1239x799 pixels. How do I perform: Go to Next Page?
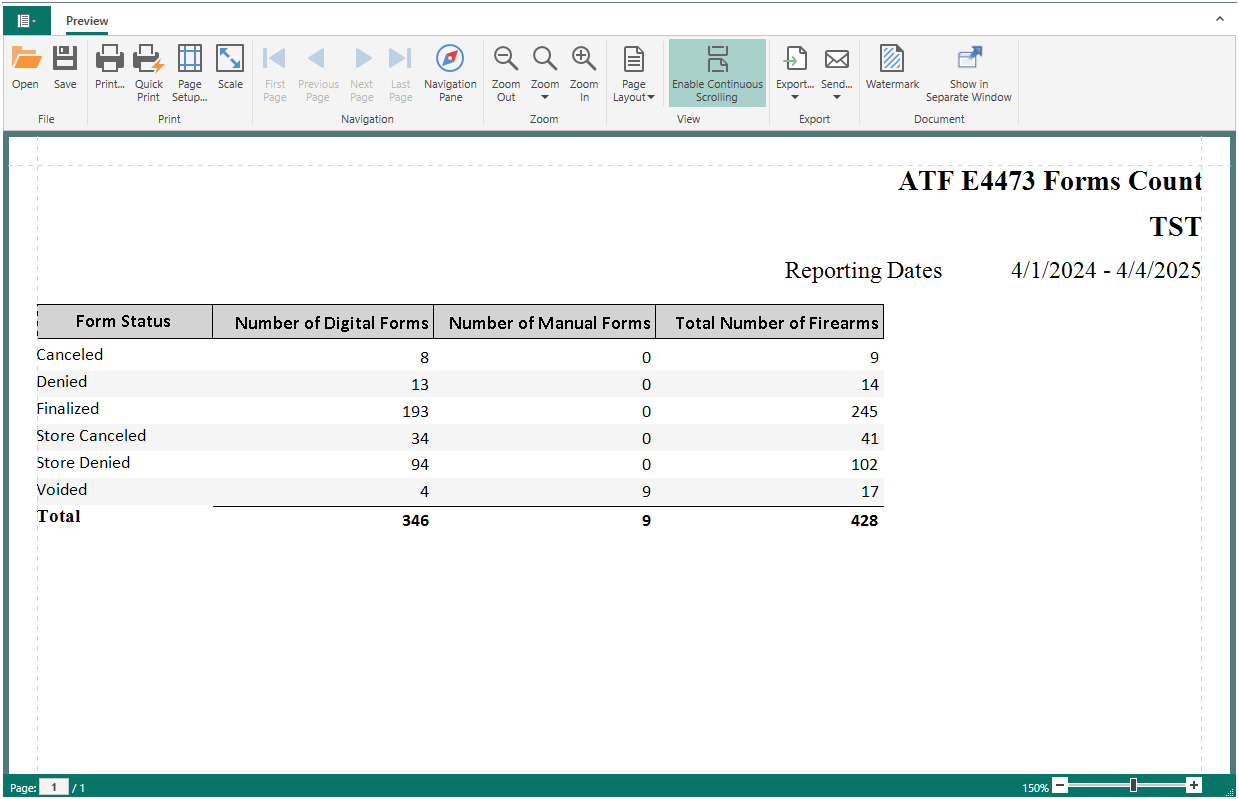tap(362, 73)
